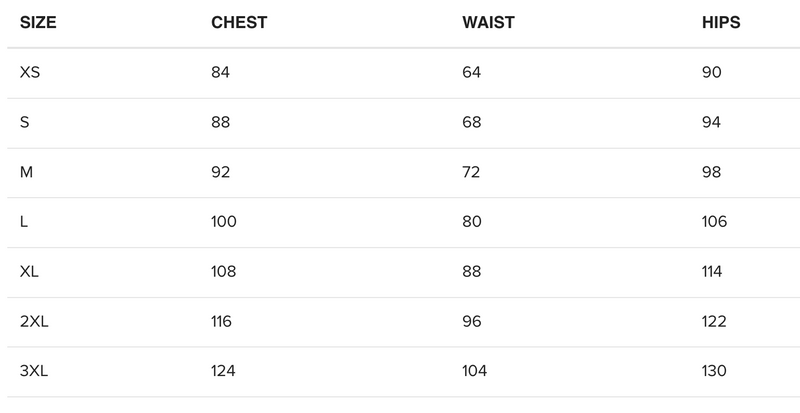This screenshot has height=413, width=800.
Task: Select the M size label
Action: [27, 172]
